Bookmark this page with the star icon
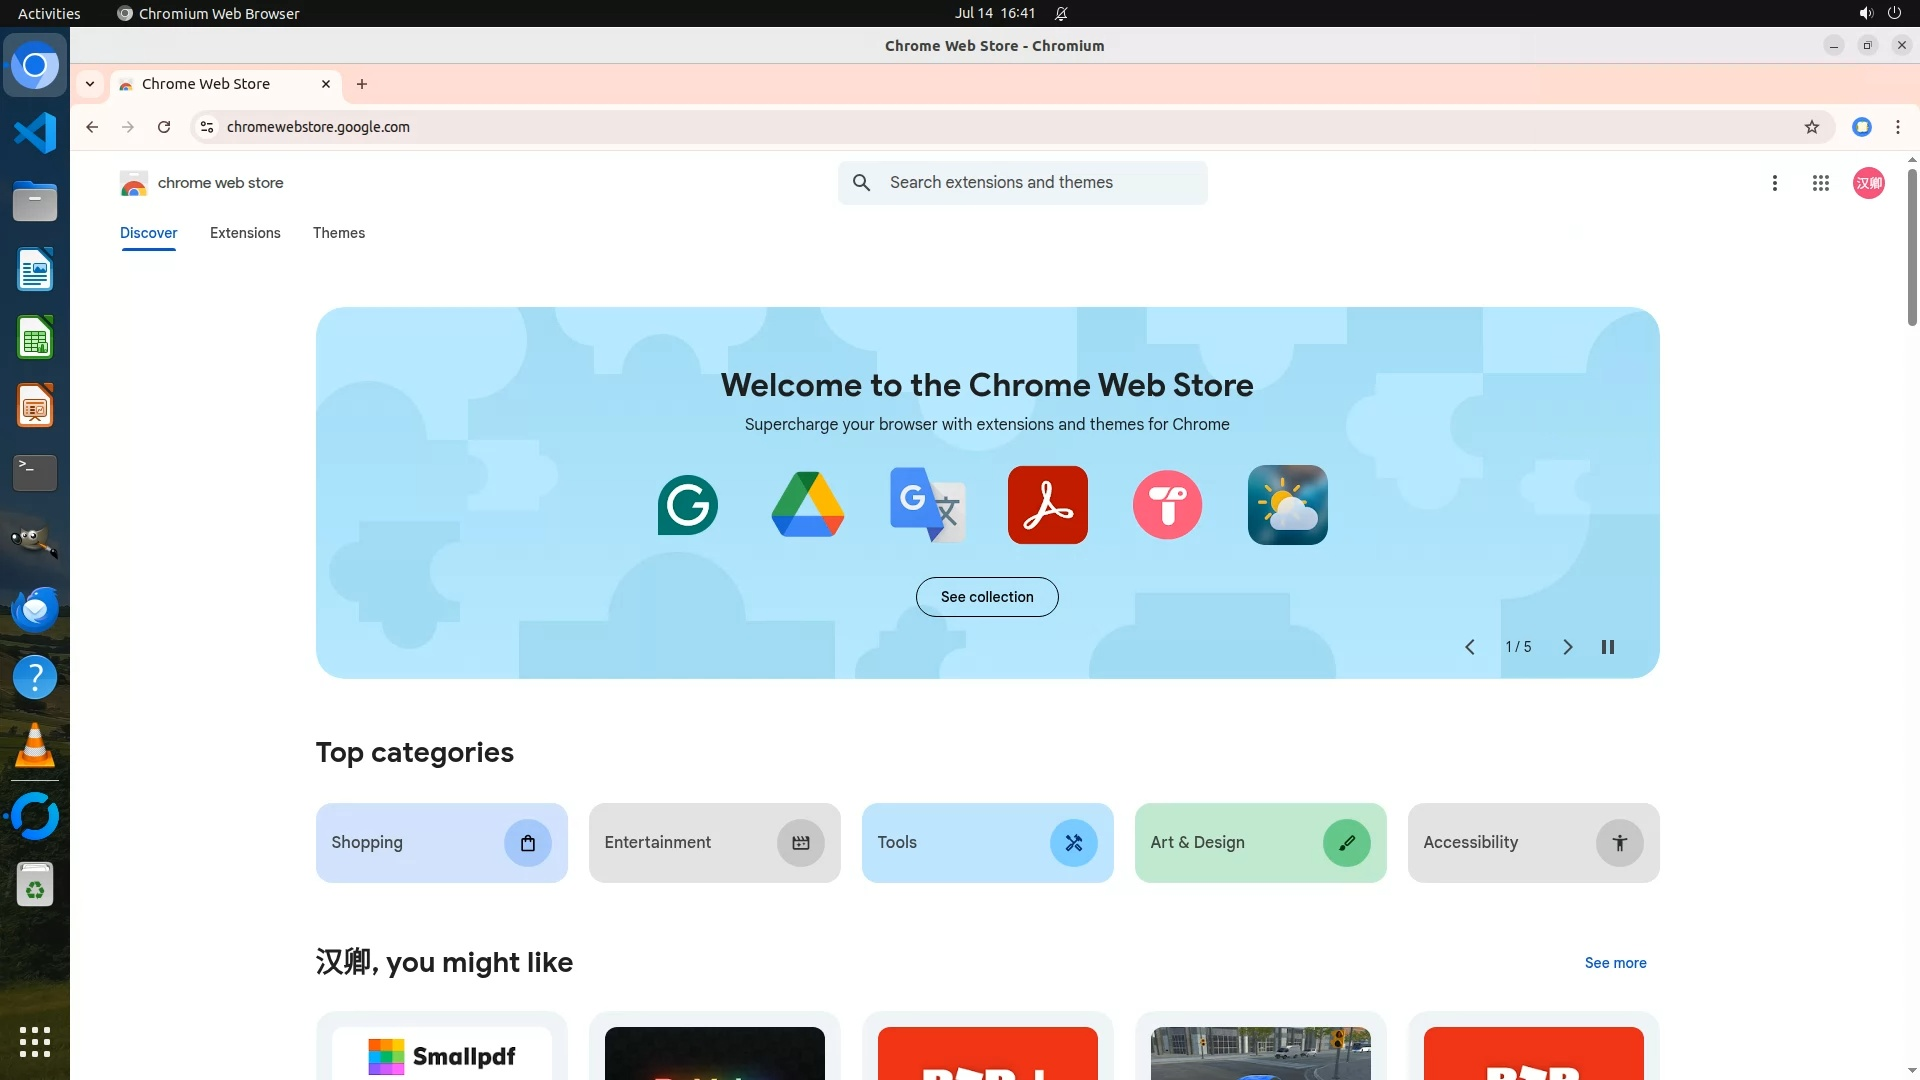Screen dimensions: 1920x1080 (x=1811, y=127)
